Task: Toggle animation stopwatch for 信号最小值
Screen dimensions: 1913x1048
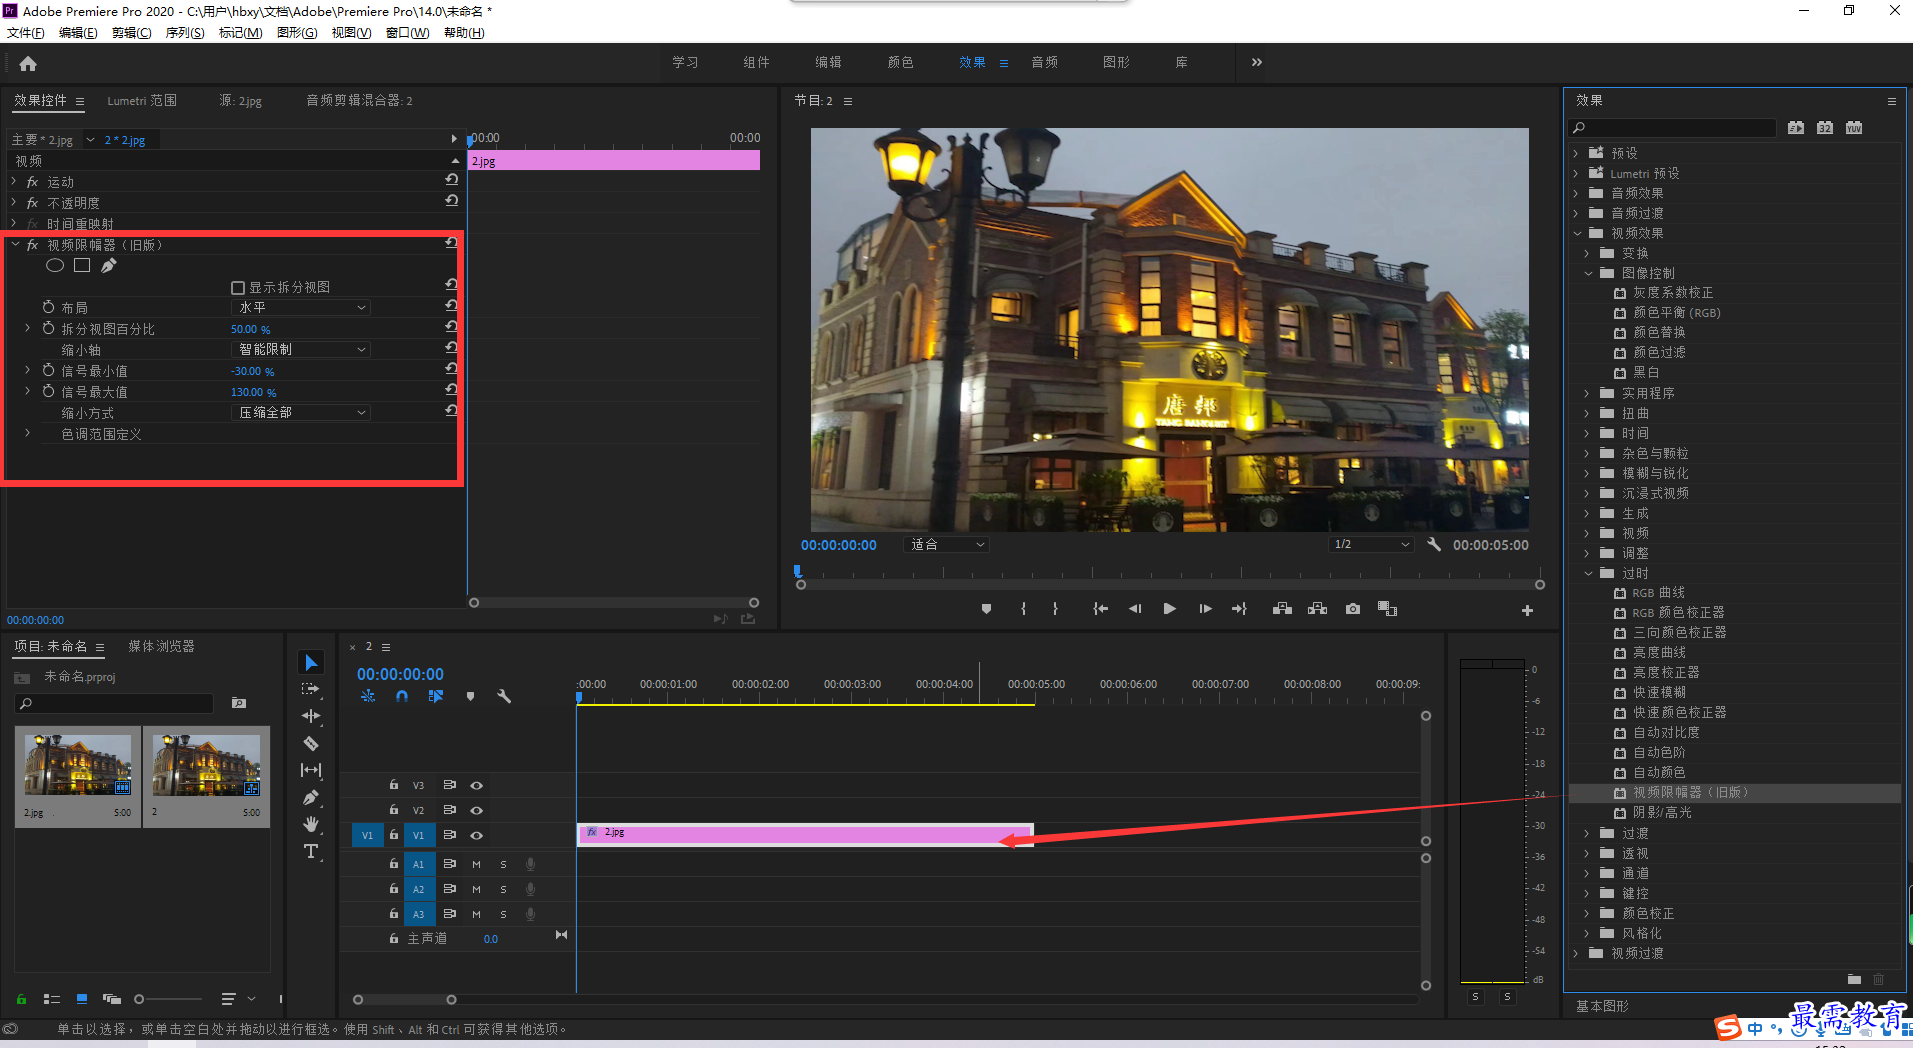Action: pyautogui.click(x=48, y=370)
